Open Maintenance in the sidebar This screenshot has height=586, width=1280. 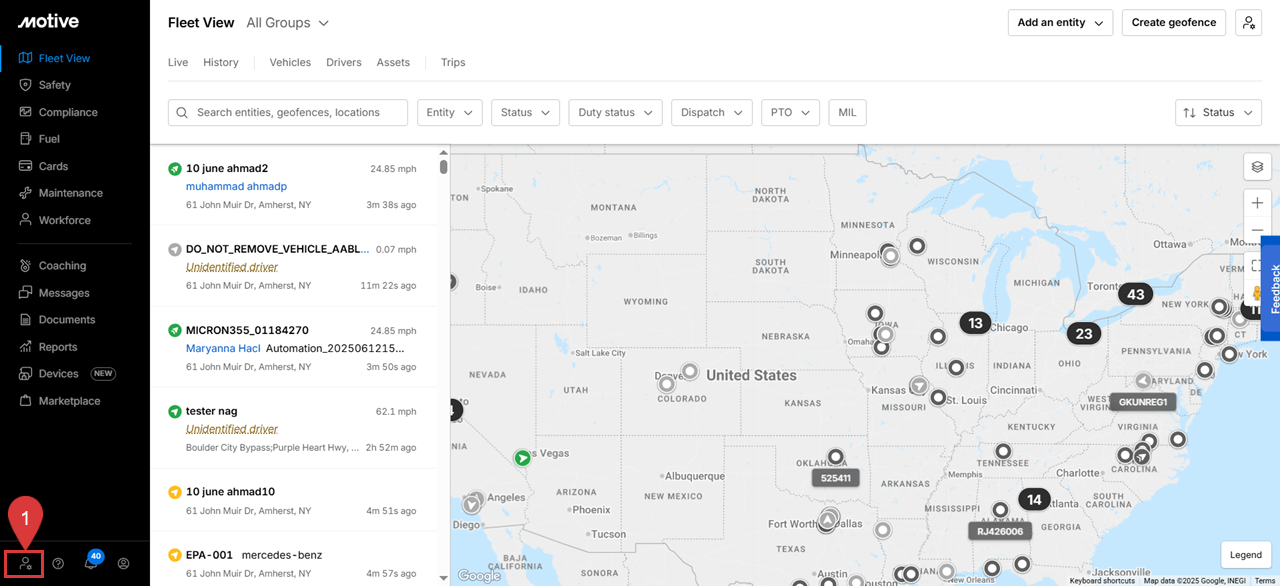pos(70,193)
